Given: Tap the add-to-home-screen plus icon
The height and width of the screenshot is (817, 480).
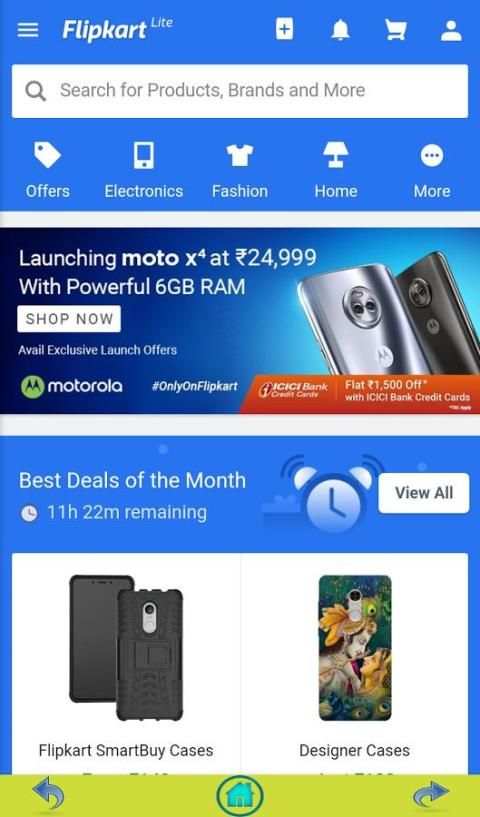Looking at the screenshot, I should (284, 29).
